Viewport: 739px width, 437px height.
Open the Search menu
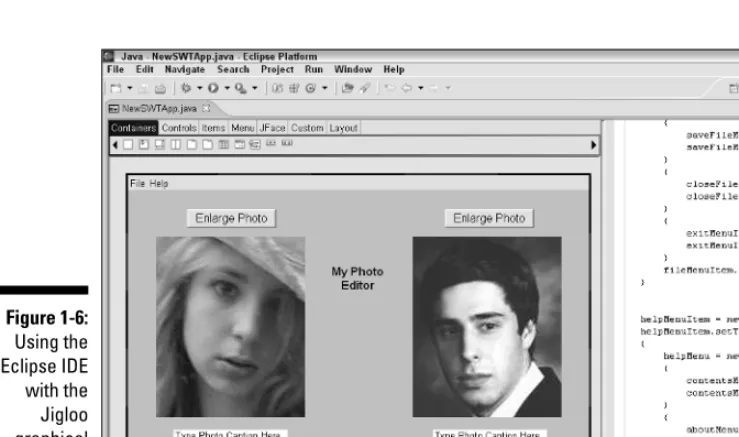pyautogui.click(x=233, y=70)
